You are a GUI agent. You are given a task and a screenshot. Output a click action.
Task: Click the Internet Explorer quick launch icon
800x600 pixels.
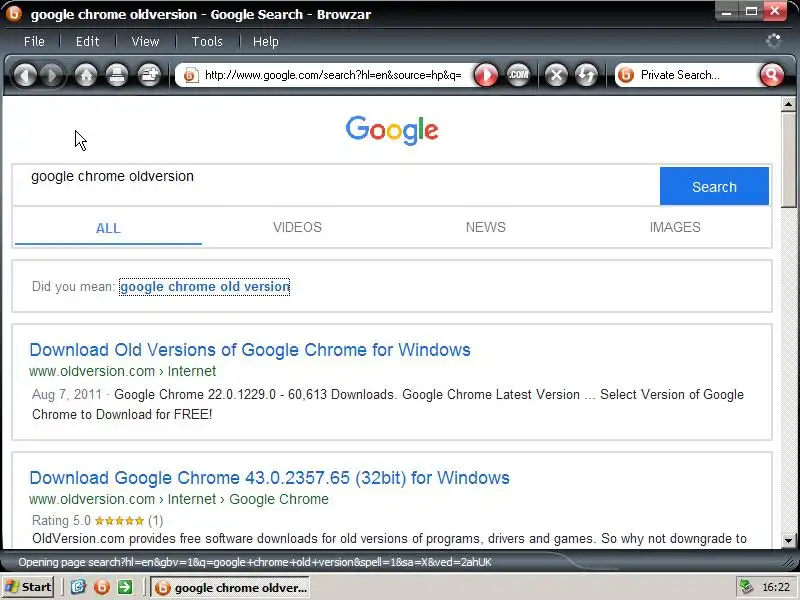(79, 587)
